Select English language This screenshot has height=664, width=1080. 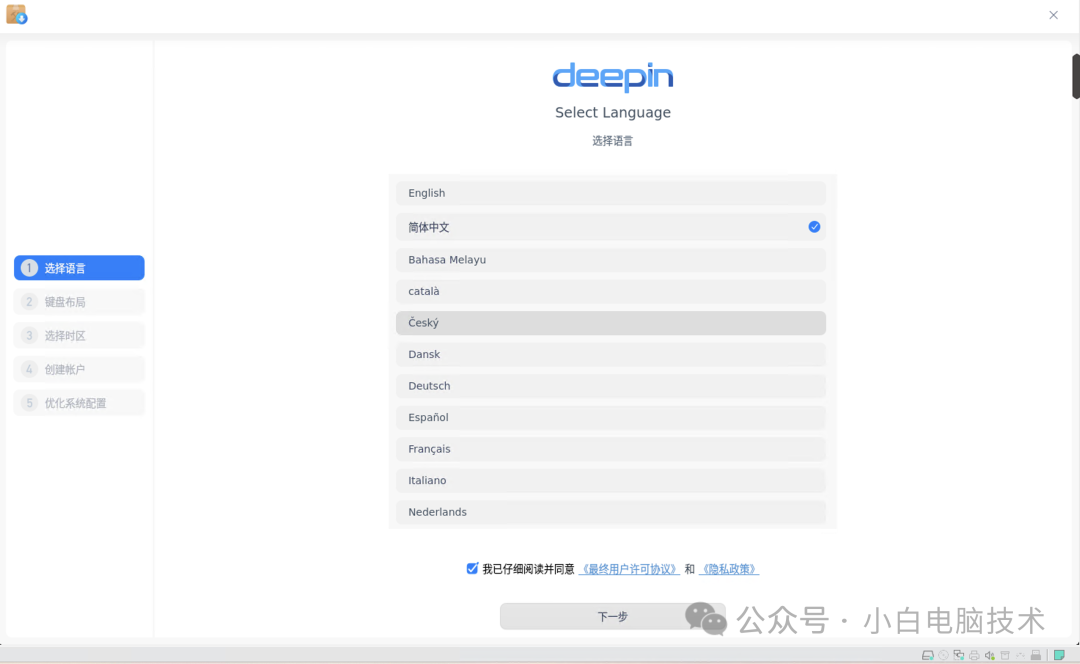(x=610, y=193)
